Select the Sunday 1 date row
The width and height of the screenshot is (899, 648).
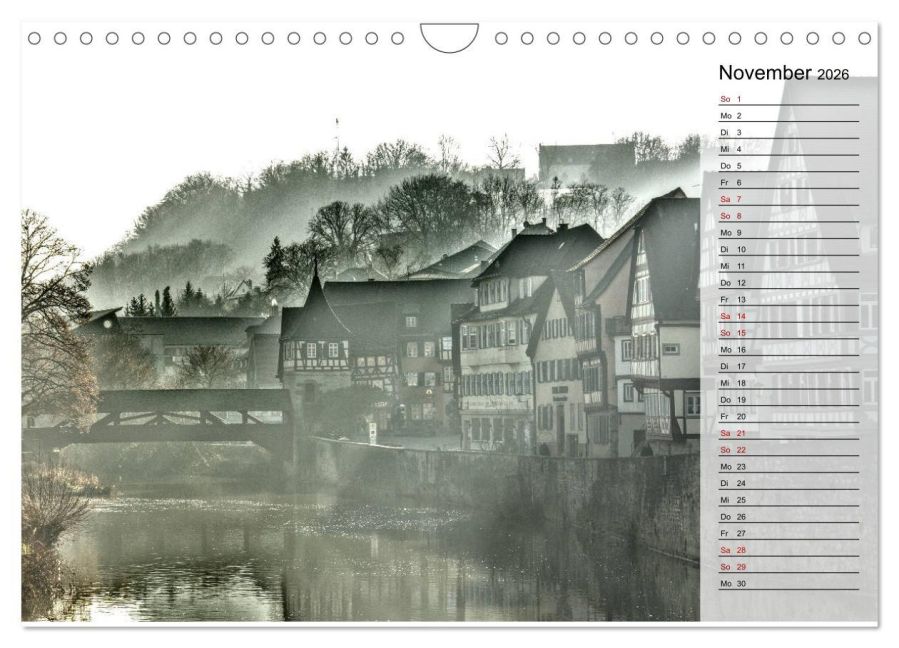789,99
